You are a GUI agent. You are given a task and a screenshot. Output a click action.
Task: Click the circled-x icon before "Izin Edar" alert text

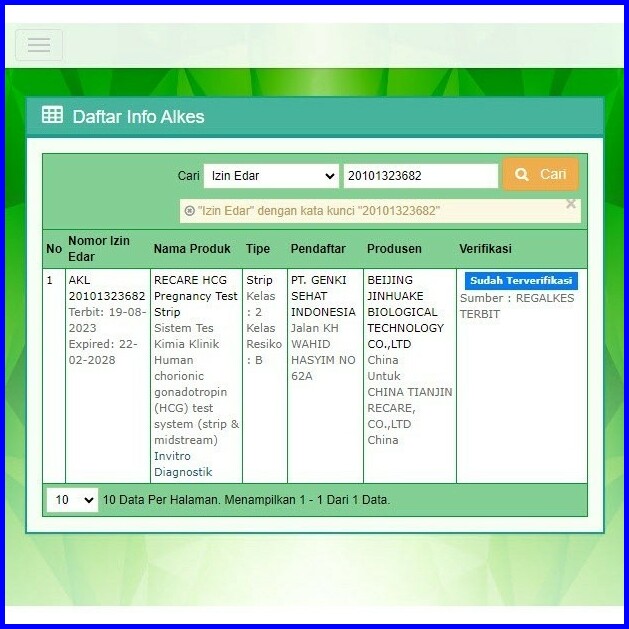[189, 211]
